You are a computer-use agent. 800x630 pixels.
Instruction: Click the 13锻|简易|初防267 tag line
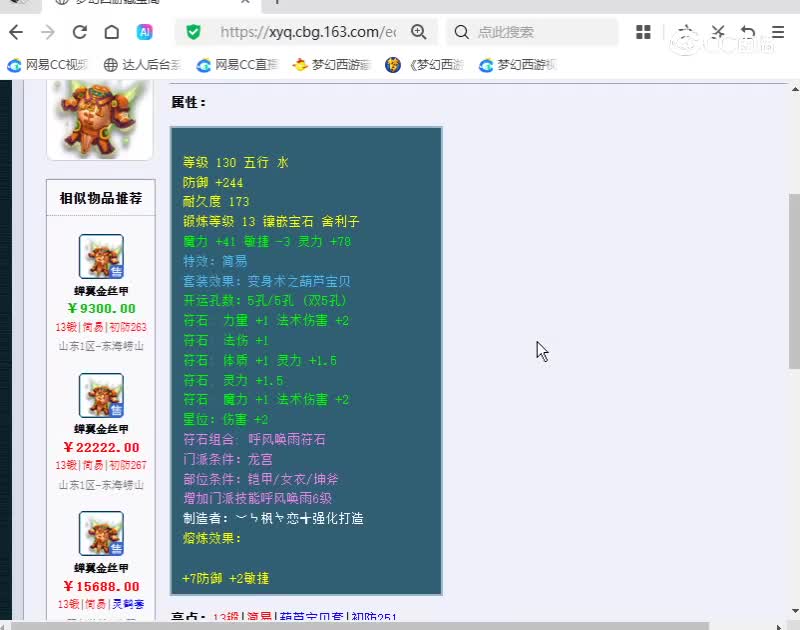click(x=101, y=465)
